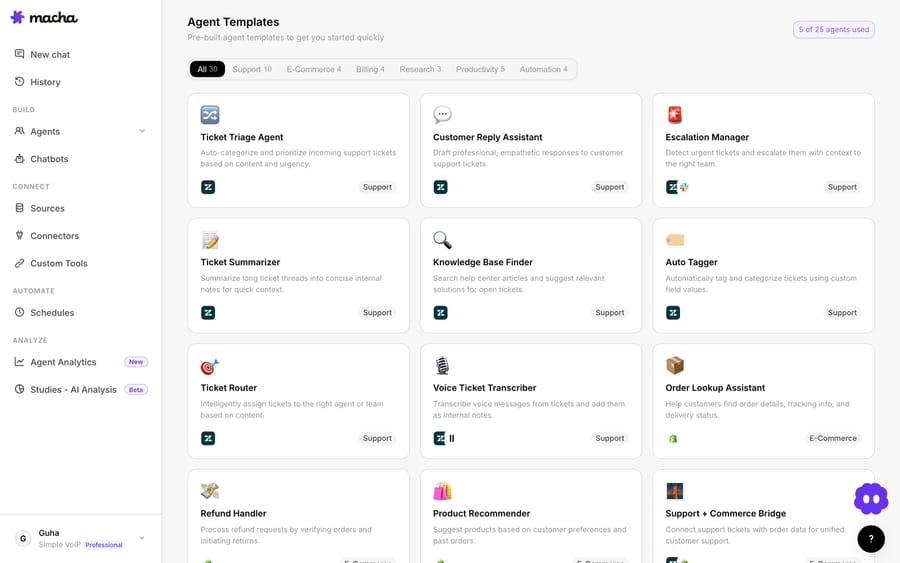Screen dimensions: 900x563
Task: Click the macha logo
Action: point(44,18)
